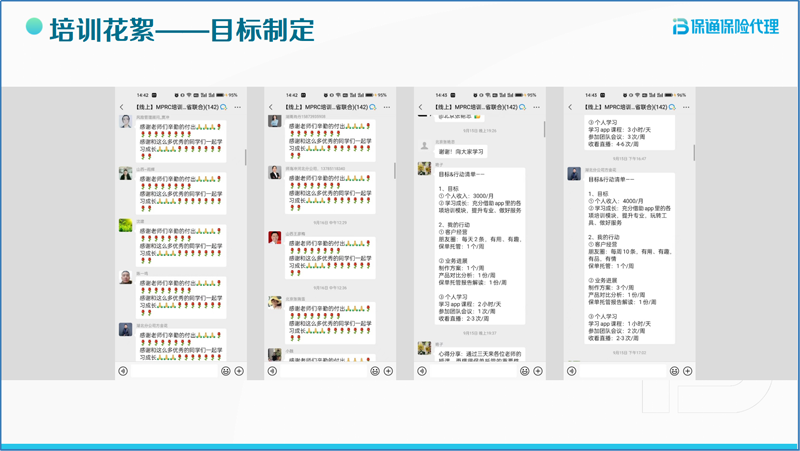Open more options in leftmost chat header
The height and width of the screenshot is (451, 800).
pyautogui.click(x=238, y=107)
